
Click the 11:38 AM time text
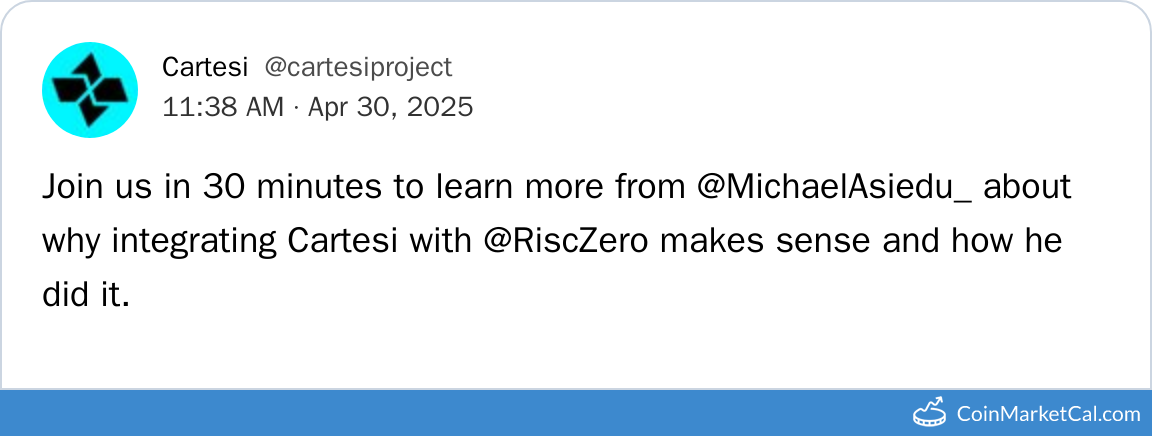(222, 107)
